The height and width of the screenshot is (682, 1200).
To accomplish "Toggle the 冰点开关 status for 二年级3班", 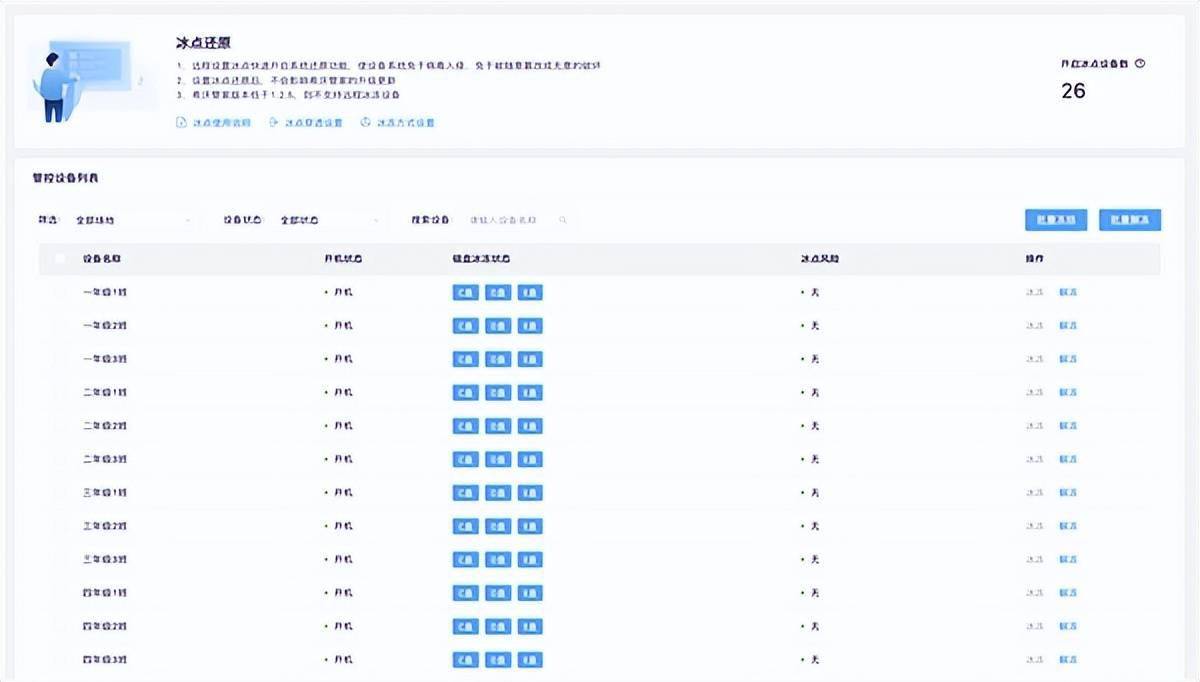I will [x=812, y=459].
